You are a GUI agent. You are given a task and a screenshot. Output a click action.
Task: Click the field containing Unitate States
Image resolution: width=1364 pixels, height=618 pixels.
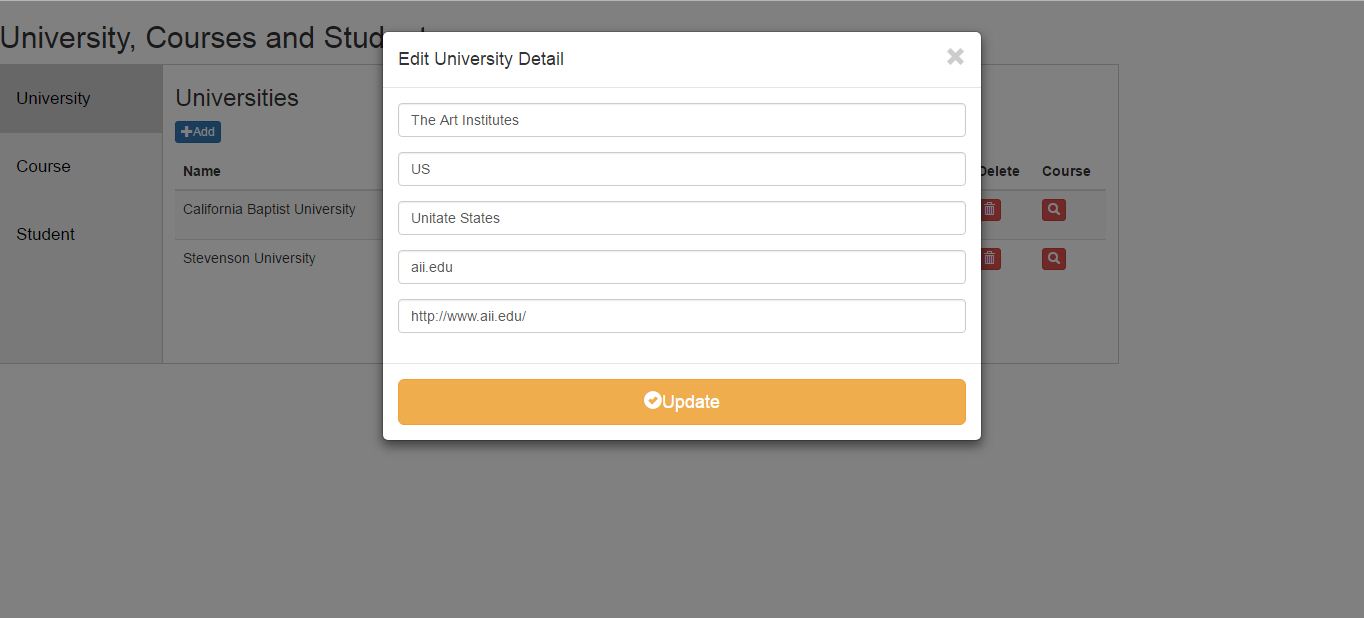tap(681, 218)
